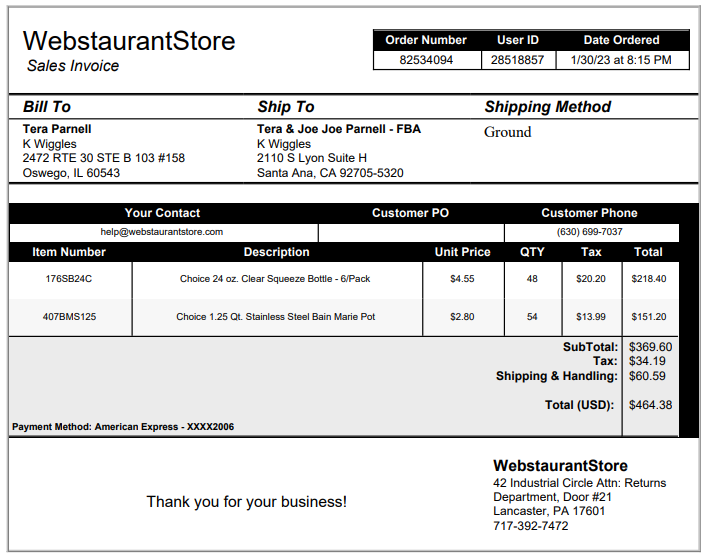Image resolution: width=708 pixels, height=558 pixels.
Task: Click the Shipping & Handling amount $60.59
Action: click(647, 376)
